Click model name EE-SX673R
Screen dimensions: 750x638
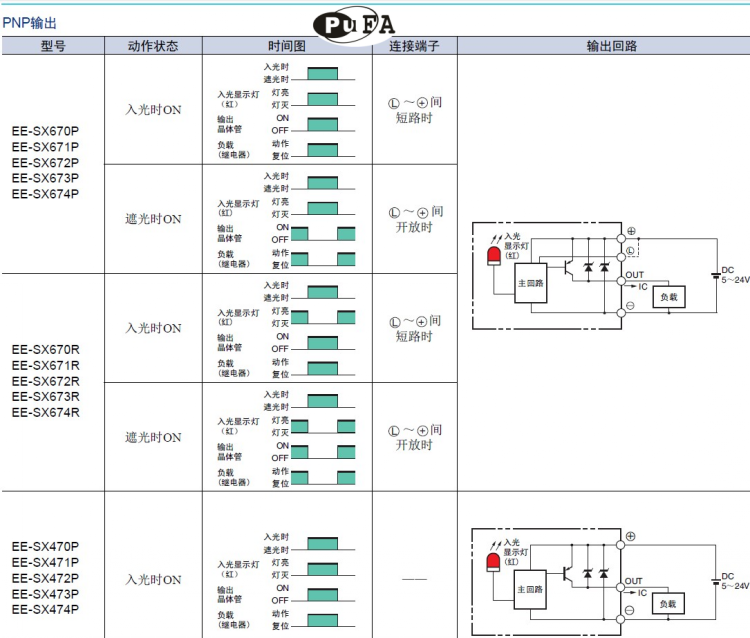point(45,396)
